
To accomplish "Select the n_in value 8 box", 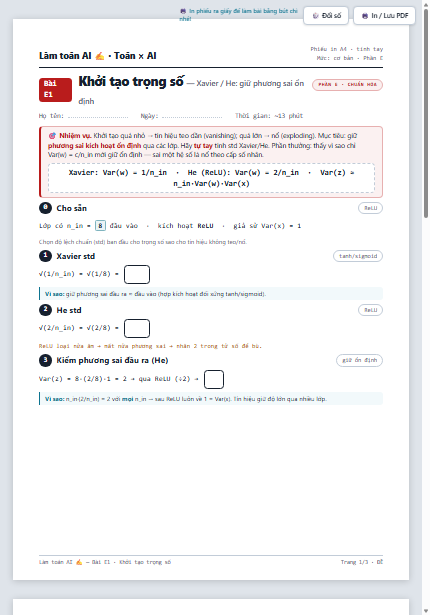I will 100,226.
